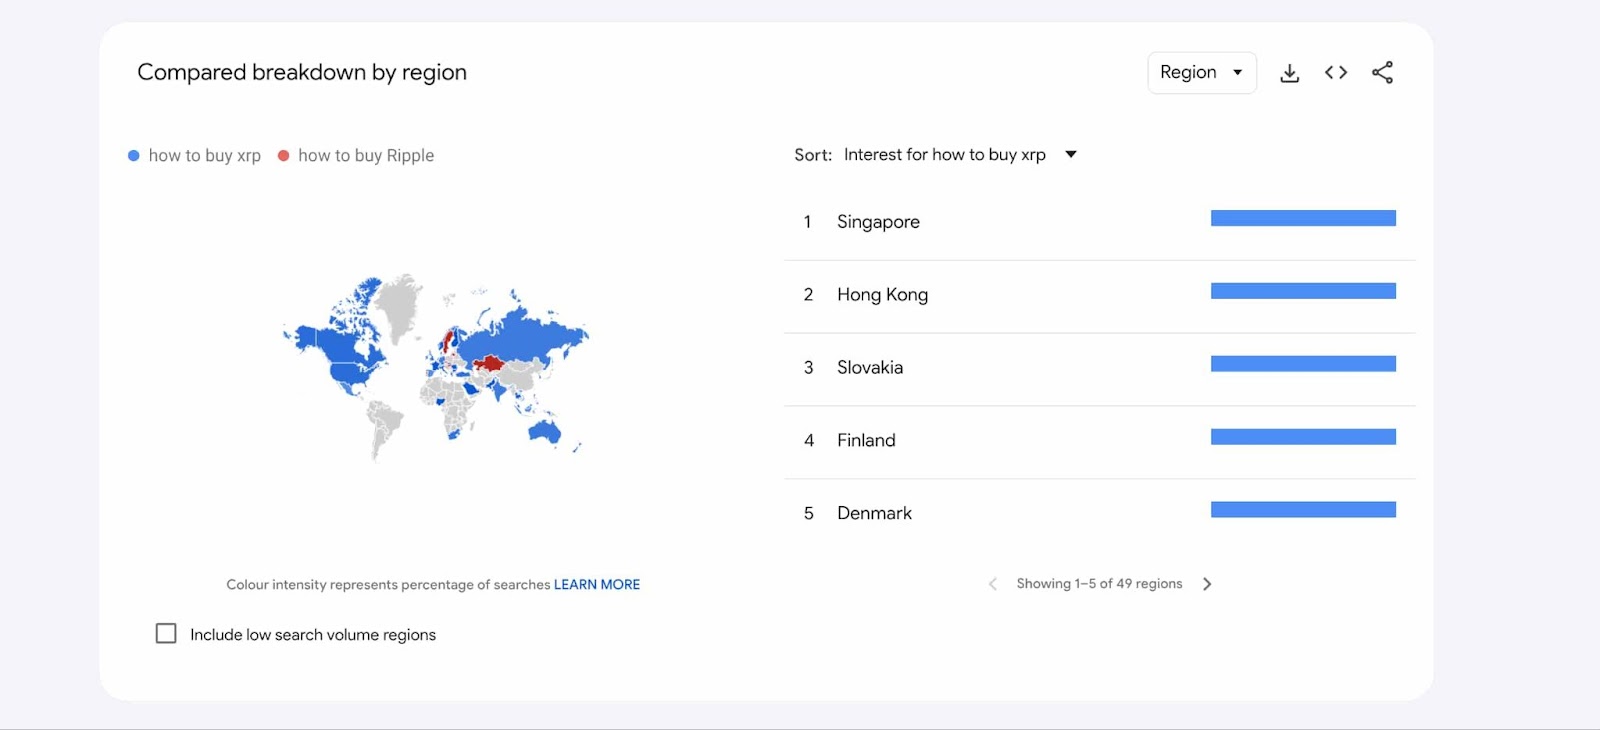Screen dimensions: 1600x730
Task: Open the embed code icon
Action: pos(1336,73)
